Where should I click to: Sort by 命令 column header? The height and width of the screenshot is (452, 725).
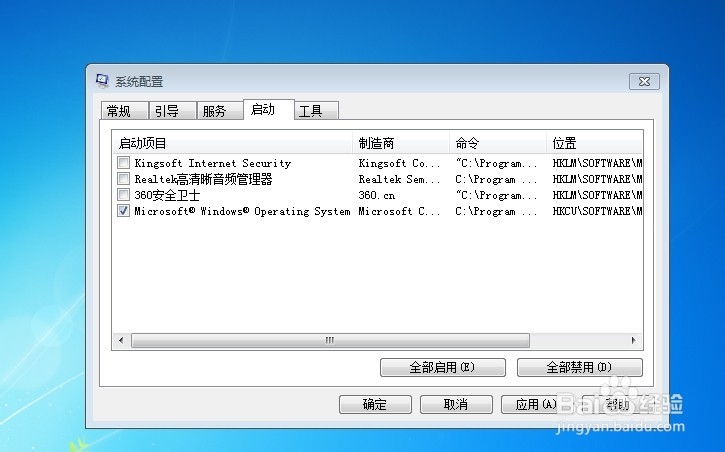pyautogui.click(x=498, y=143)
